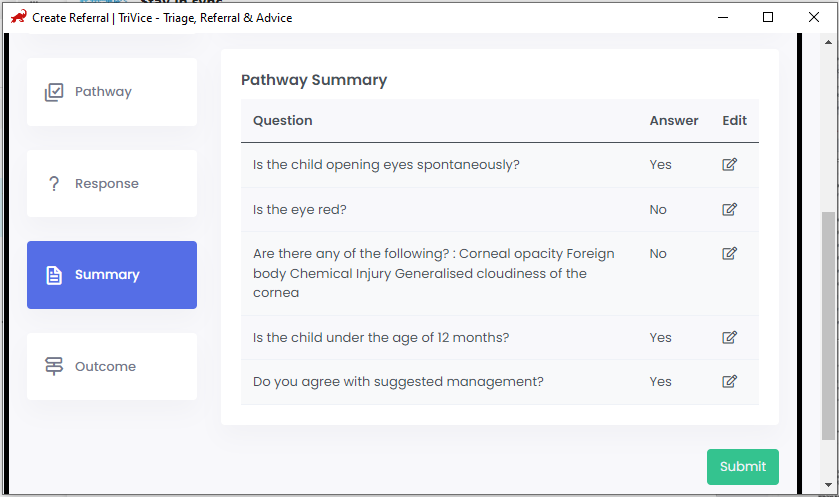This screenshot has width=839, height=497.
Task: Edit the corneal opacity question answer
Action: click(730, 254)
